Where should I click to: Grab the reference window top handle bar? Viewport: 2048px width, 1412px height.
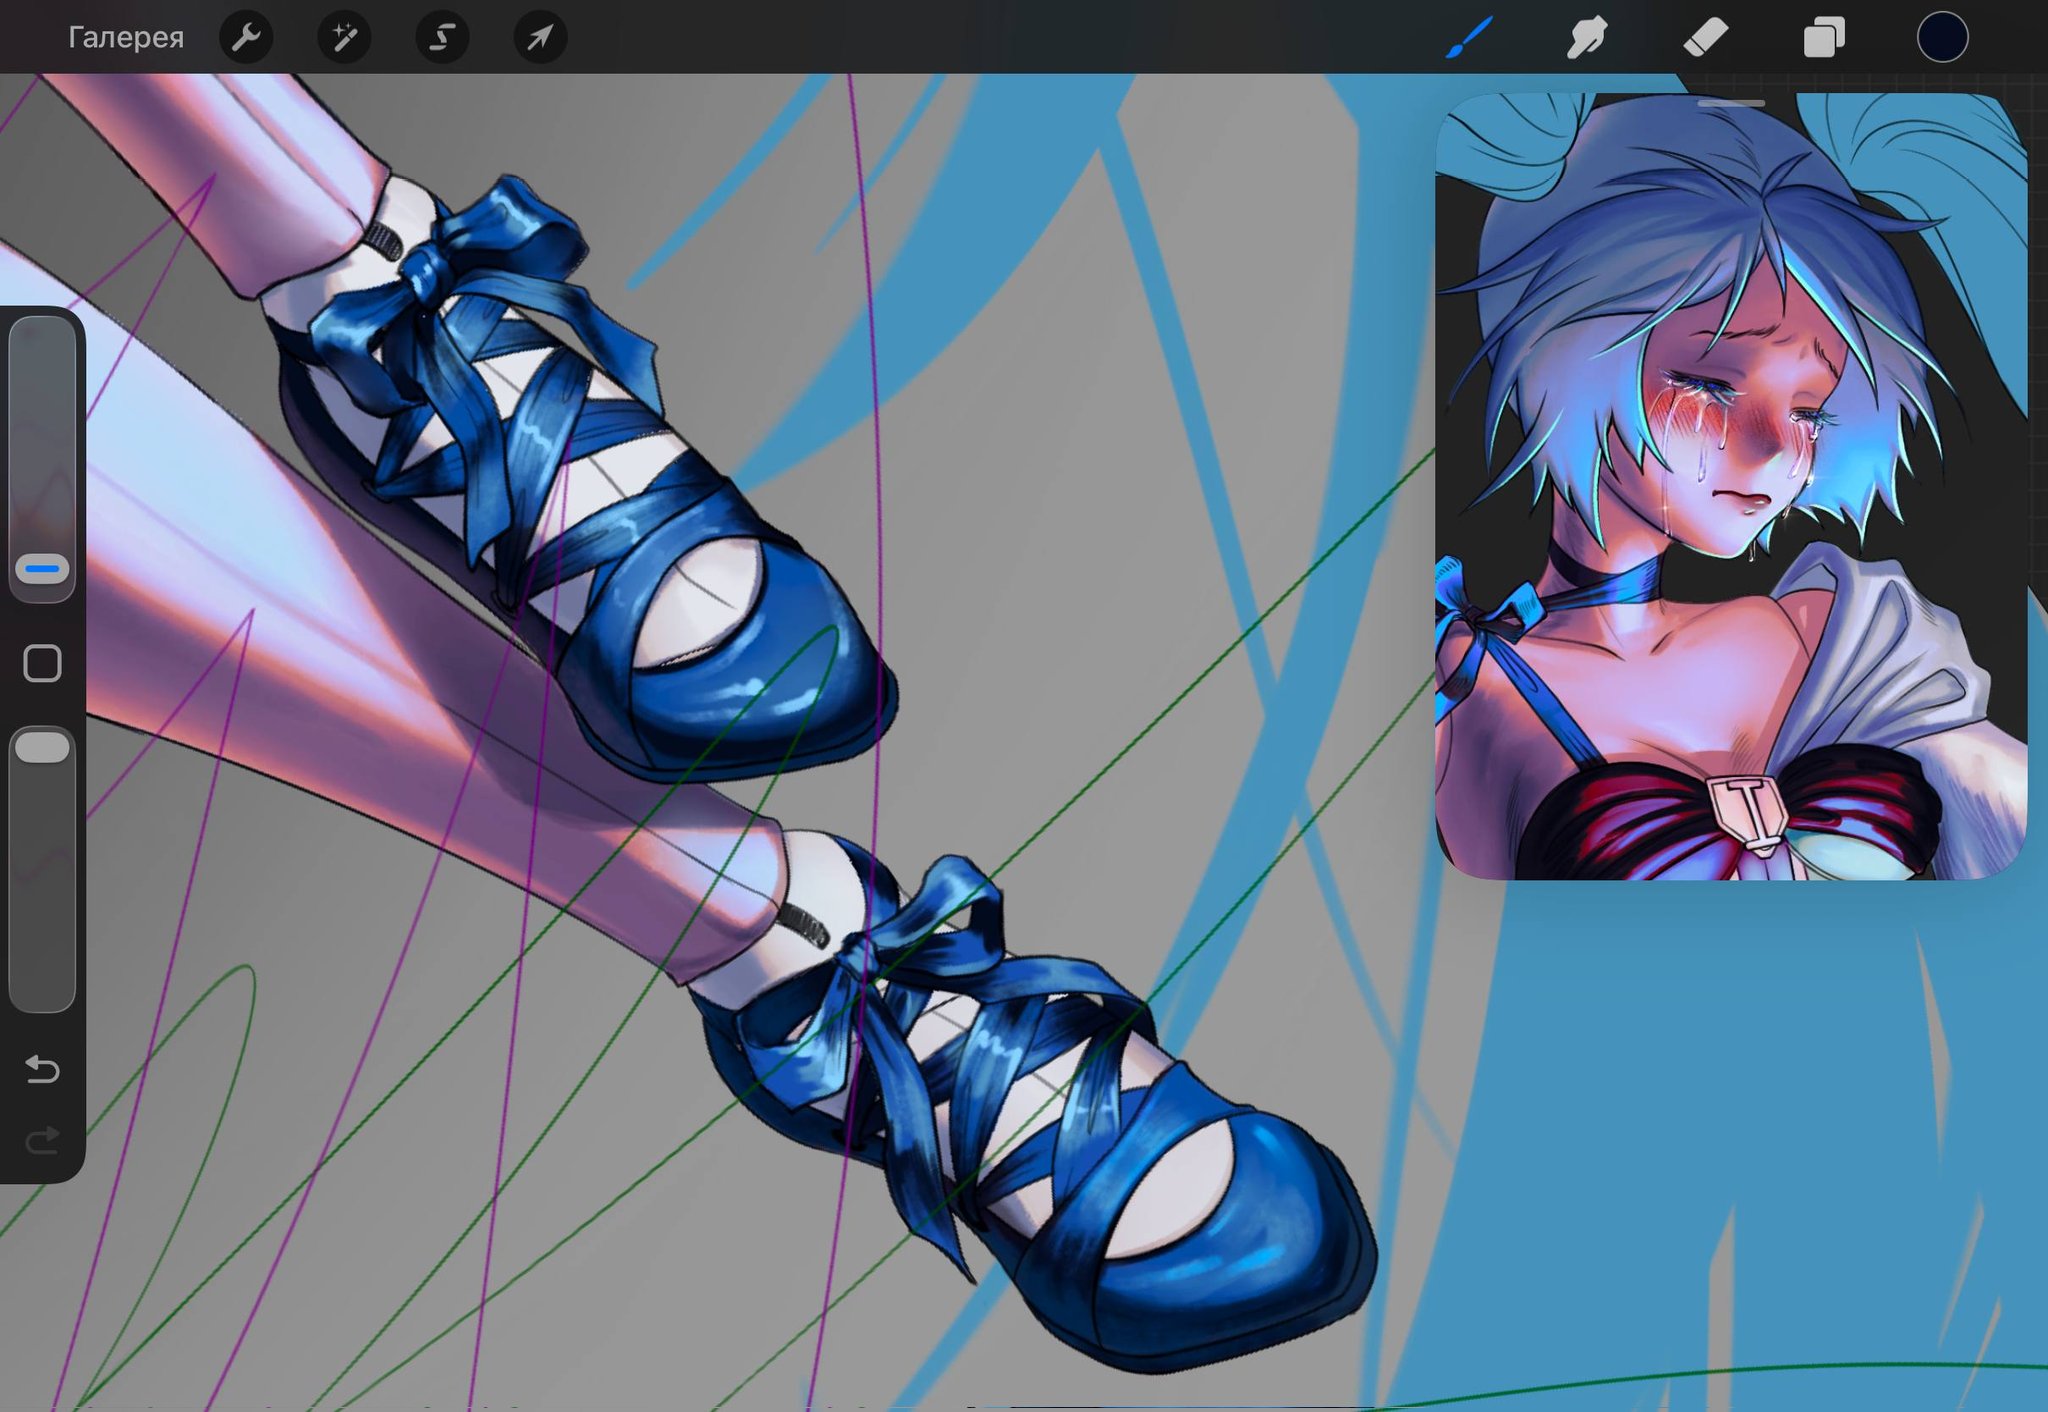1731,103
